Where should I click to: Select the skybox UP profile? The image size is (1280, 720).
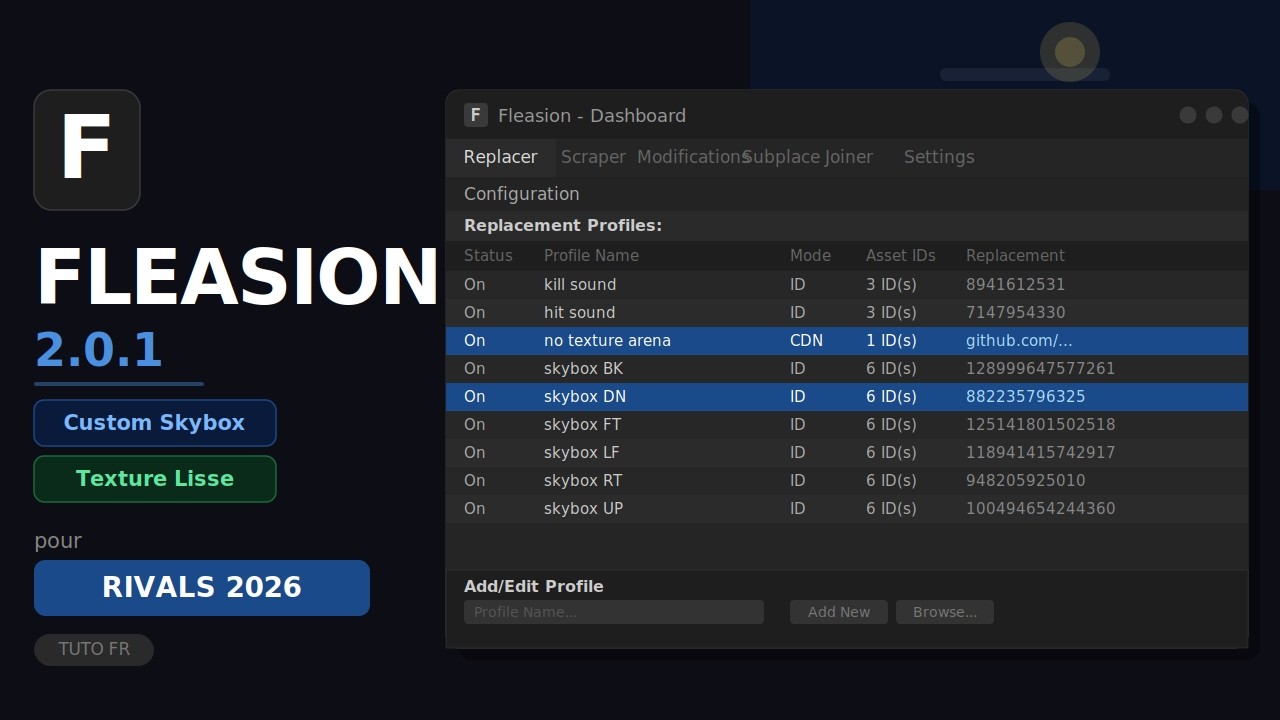(x=847, y=509)
